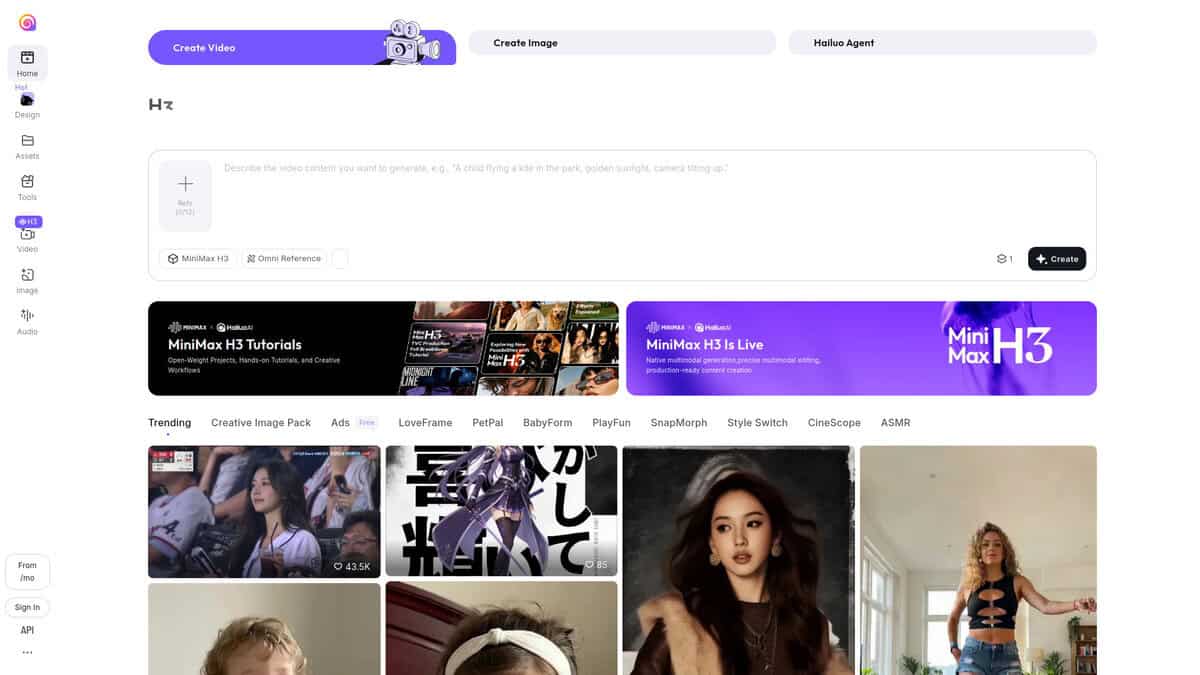Open Home in the sidebar

(x=27, y=63)
